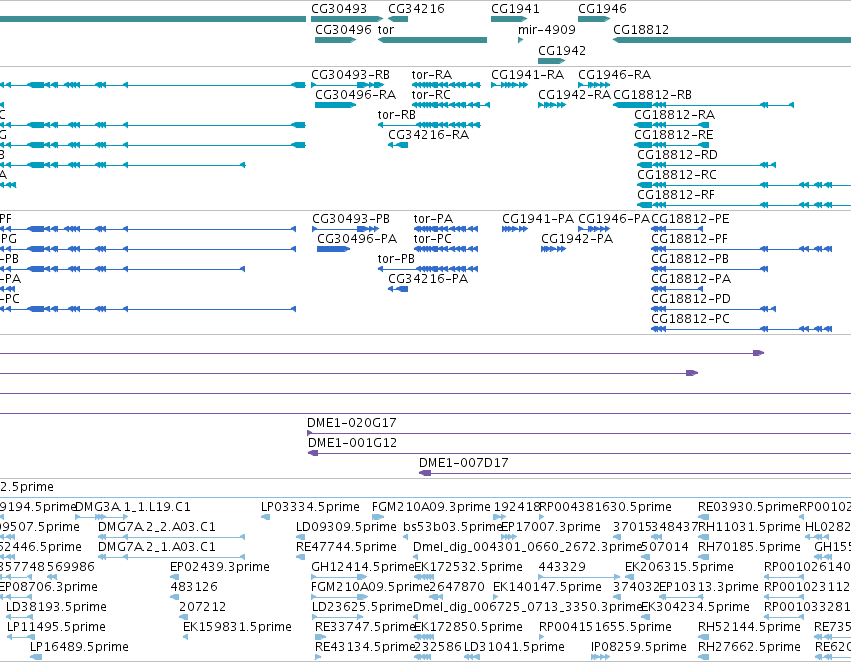Screen dimensions: 851x662
Task: Click the CG18812-RF transcript
Action: click(744, 205)
